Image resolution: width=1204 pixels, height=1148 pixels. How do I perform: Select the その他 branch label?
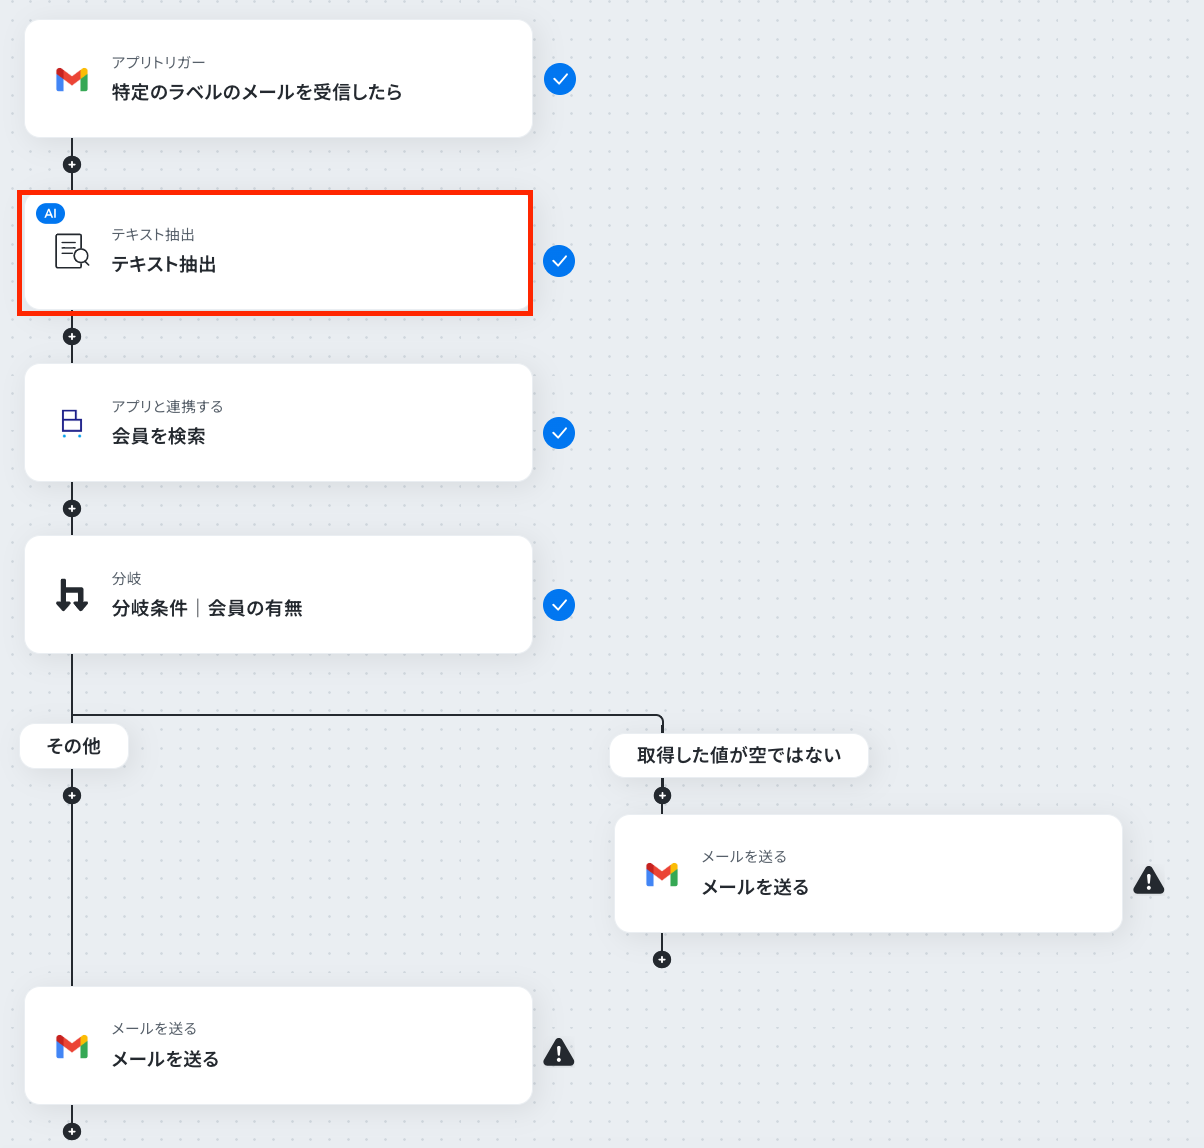[74, 746]
